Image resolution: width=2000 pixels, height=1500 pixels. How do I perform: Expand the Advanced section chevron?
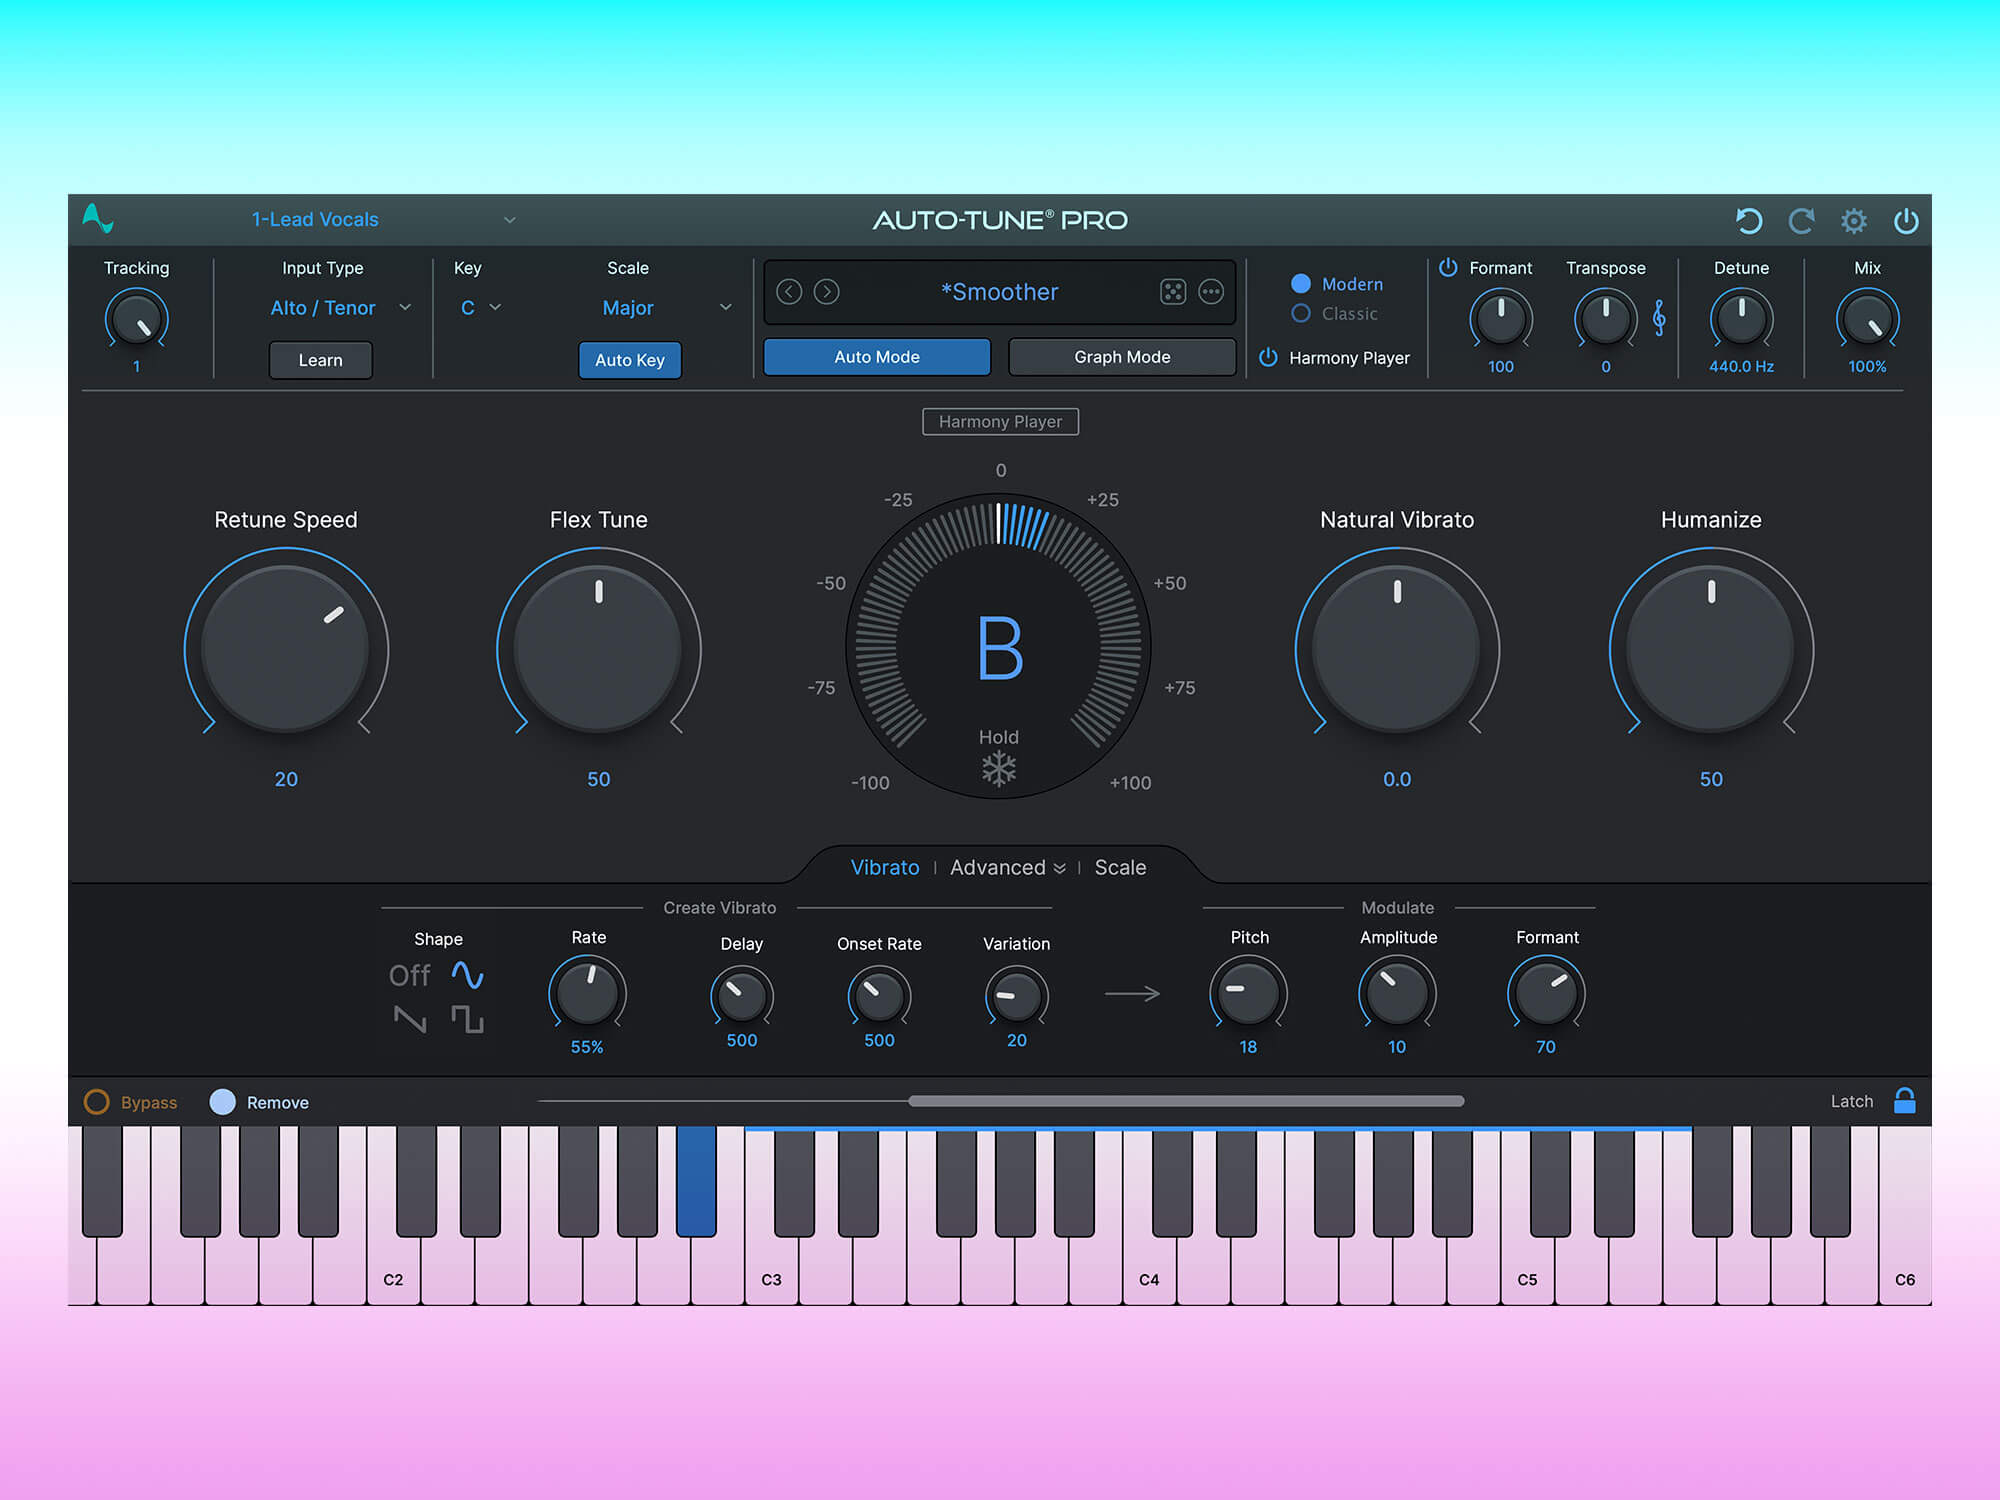pyautogui.click(x=1060, y=868)
